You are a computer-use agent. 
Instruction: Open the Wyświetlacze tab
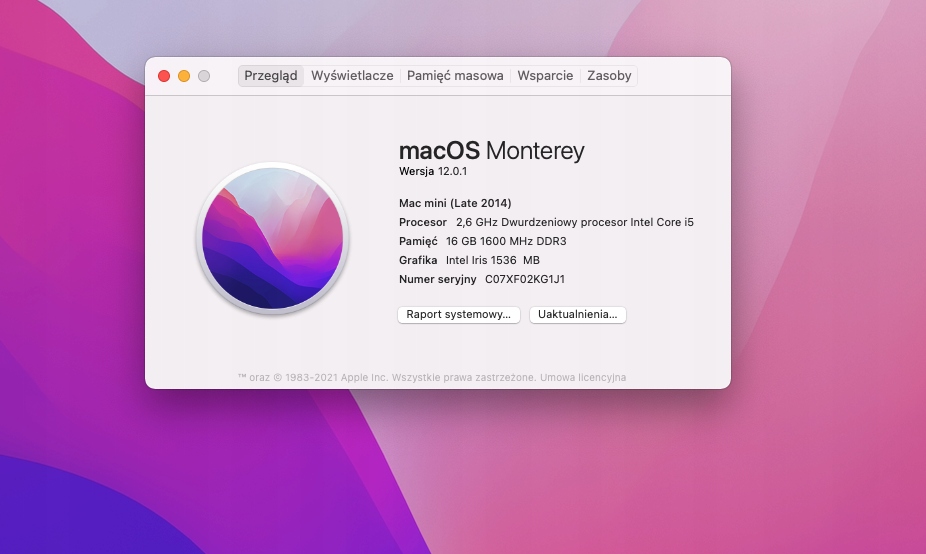352,76
